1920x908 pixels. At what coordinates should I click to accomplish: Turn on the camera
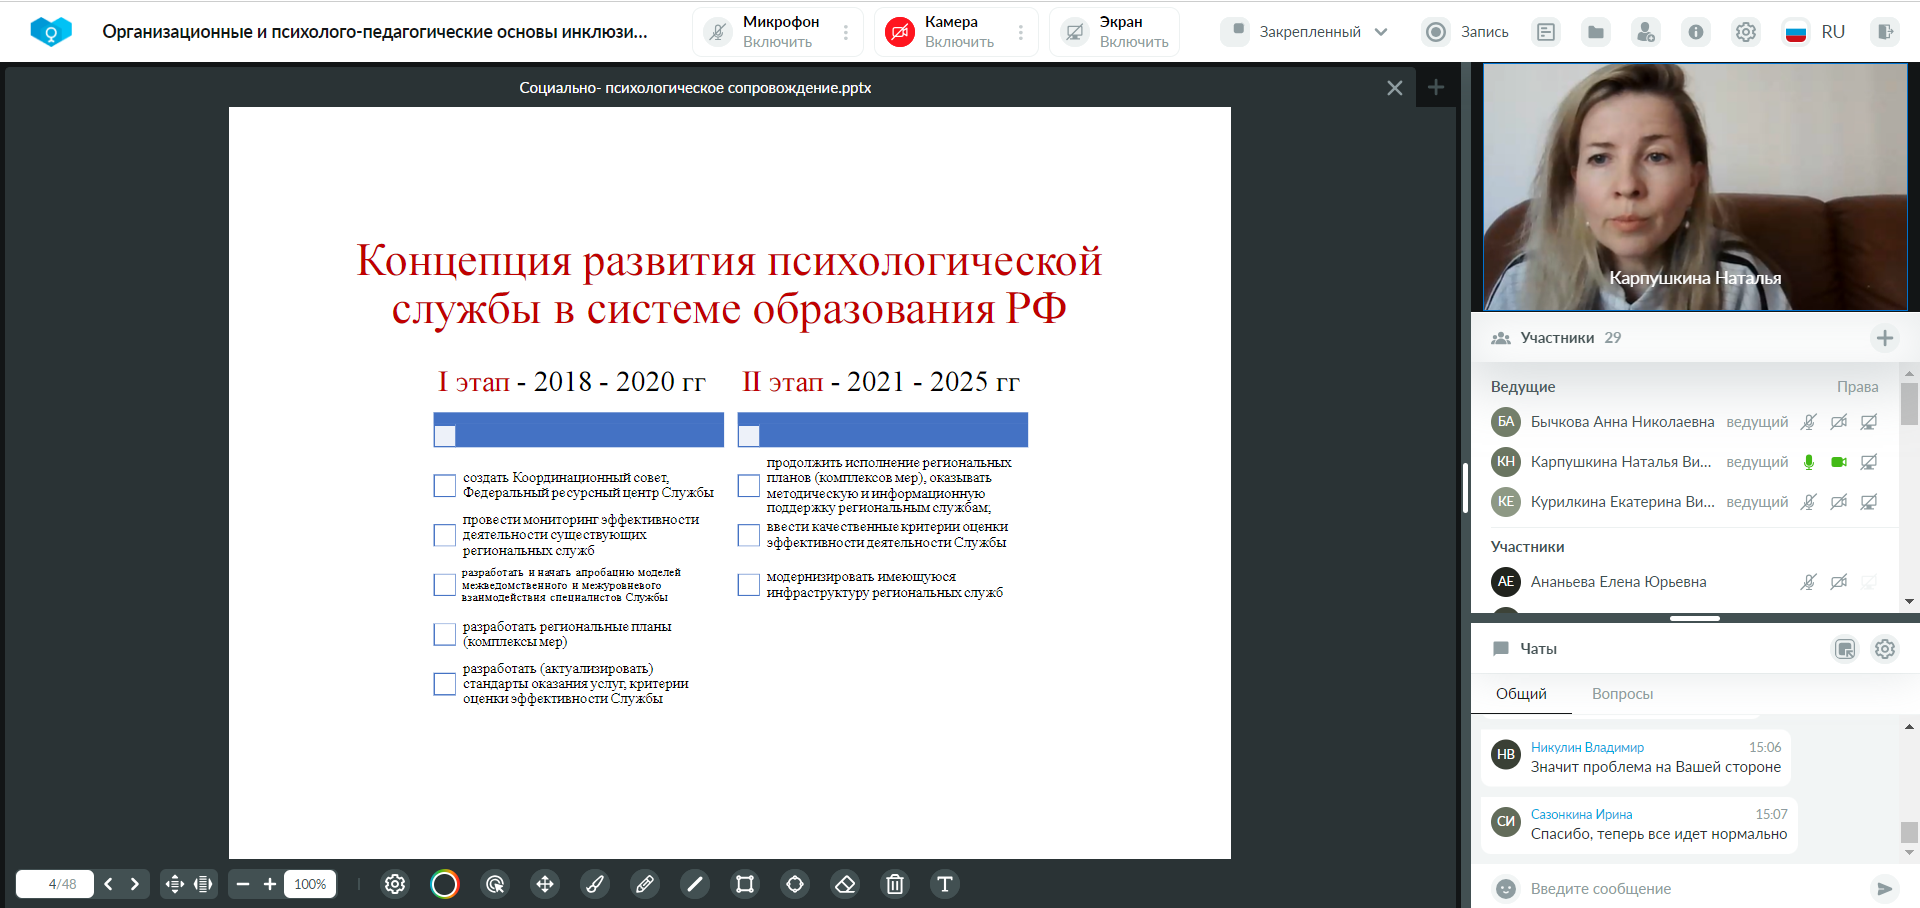click(900, 32)
